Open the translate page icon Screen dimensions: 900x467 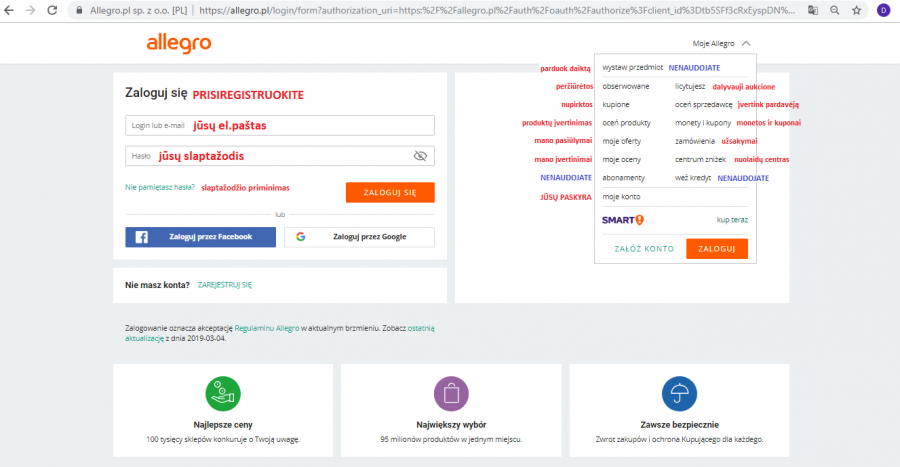point(813,10)
